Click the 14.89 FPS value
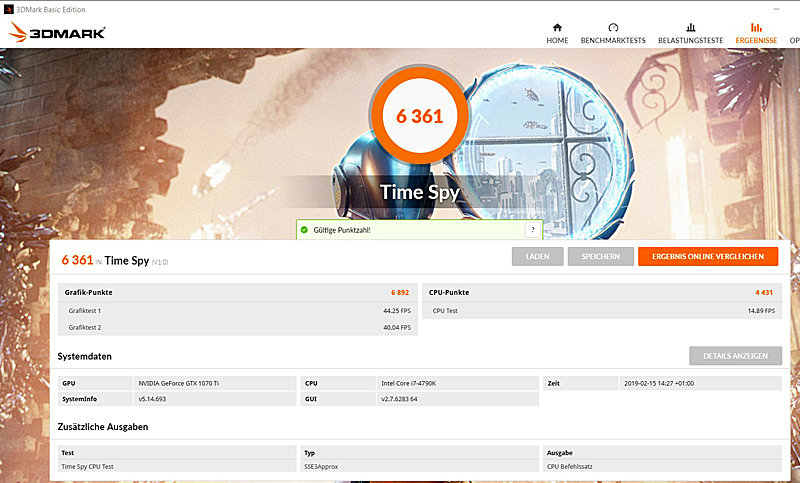The image size is (800, 483). click(x=761, y=311)
